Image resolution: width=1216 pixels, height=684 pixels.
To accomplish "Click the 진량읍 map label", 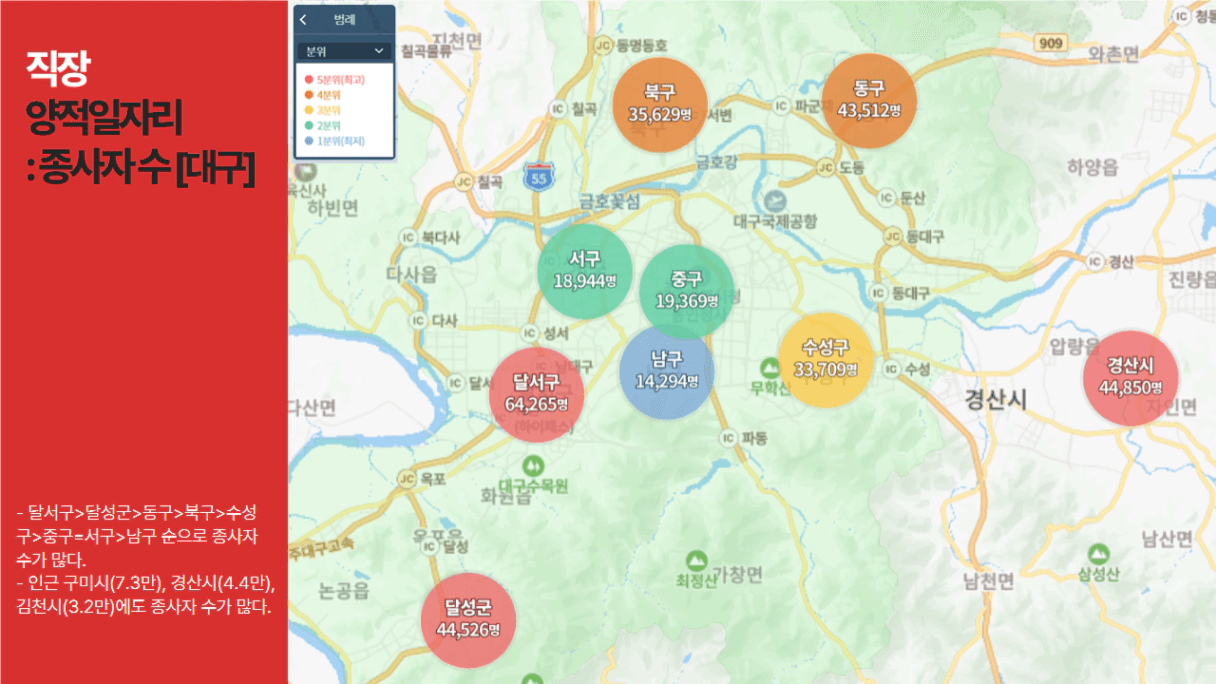I will pyautogui.click(x=1190, y=279).
